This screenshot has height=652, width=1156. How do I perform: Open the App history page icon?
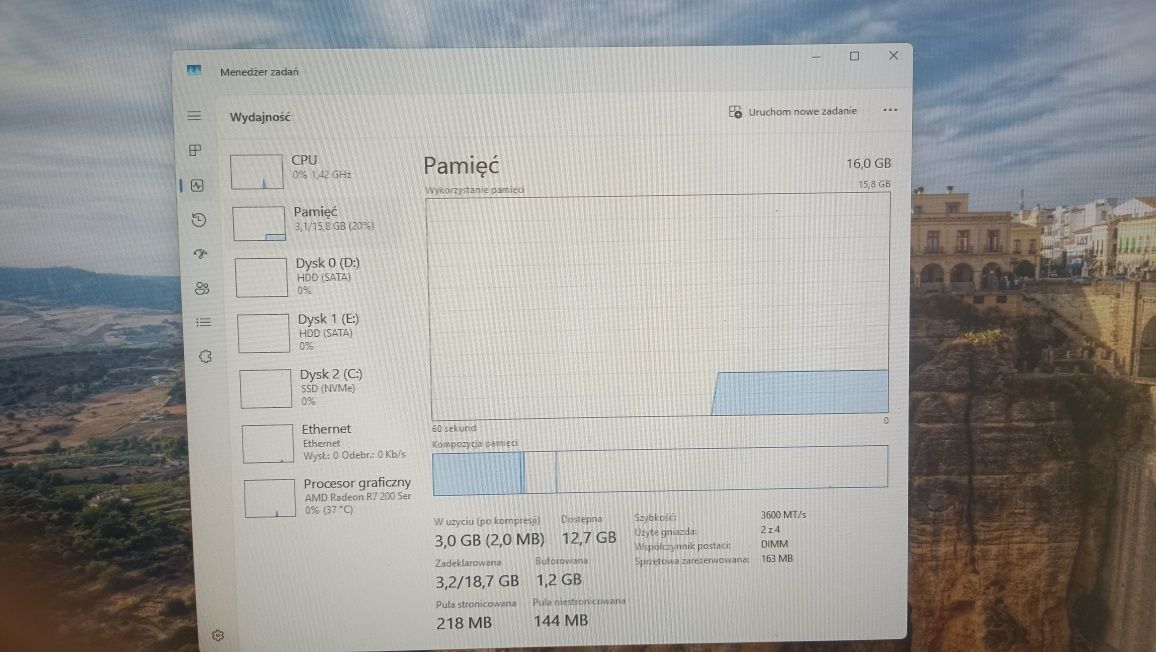(198, 219)
